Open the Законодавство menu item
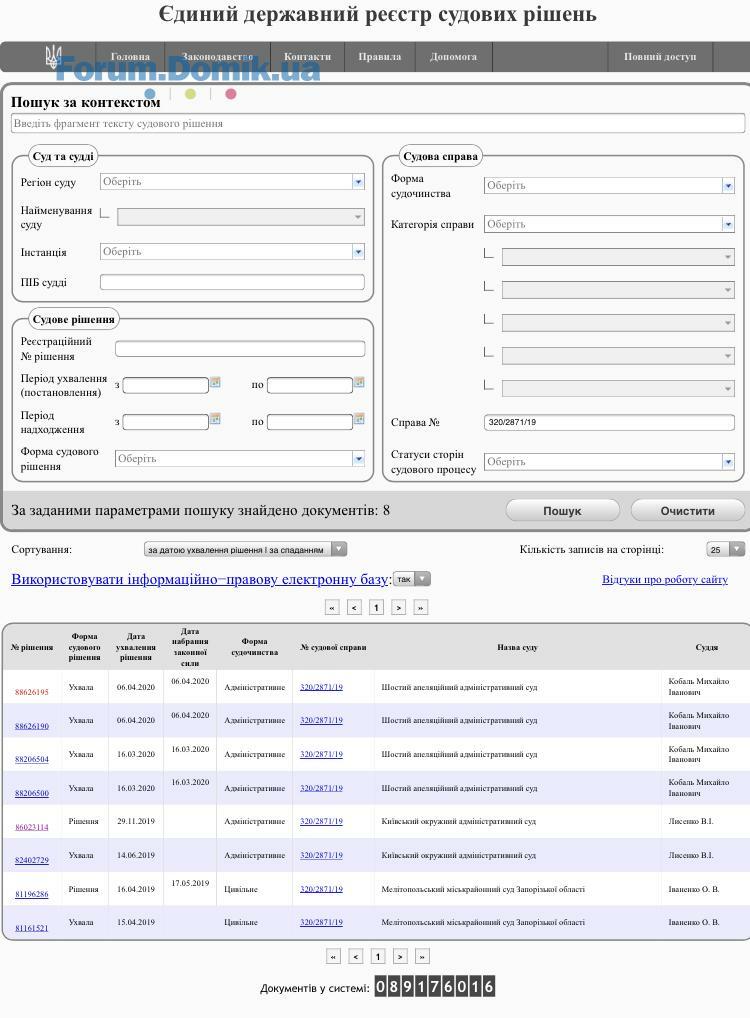The width and height of the screenshot is (750, 1018). (218, 57)
